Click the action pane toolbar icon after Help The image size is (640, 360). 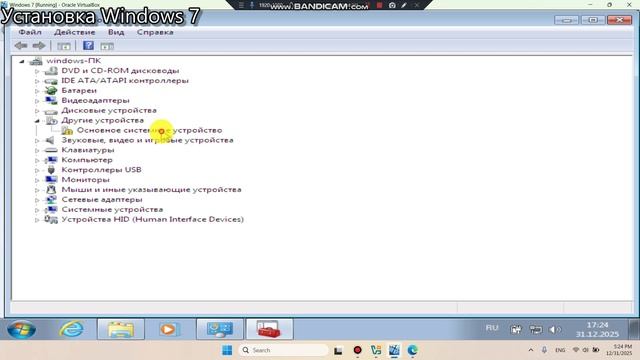coord(107,46)
